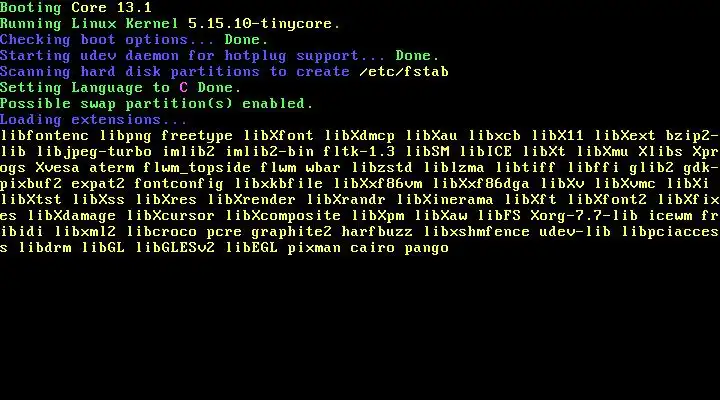Click the 'Possible swap partition(s) enabled.' line
The image size is (720, 400).
[157, 104]
